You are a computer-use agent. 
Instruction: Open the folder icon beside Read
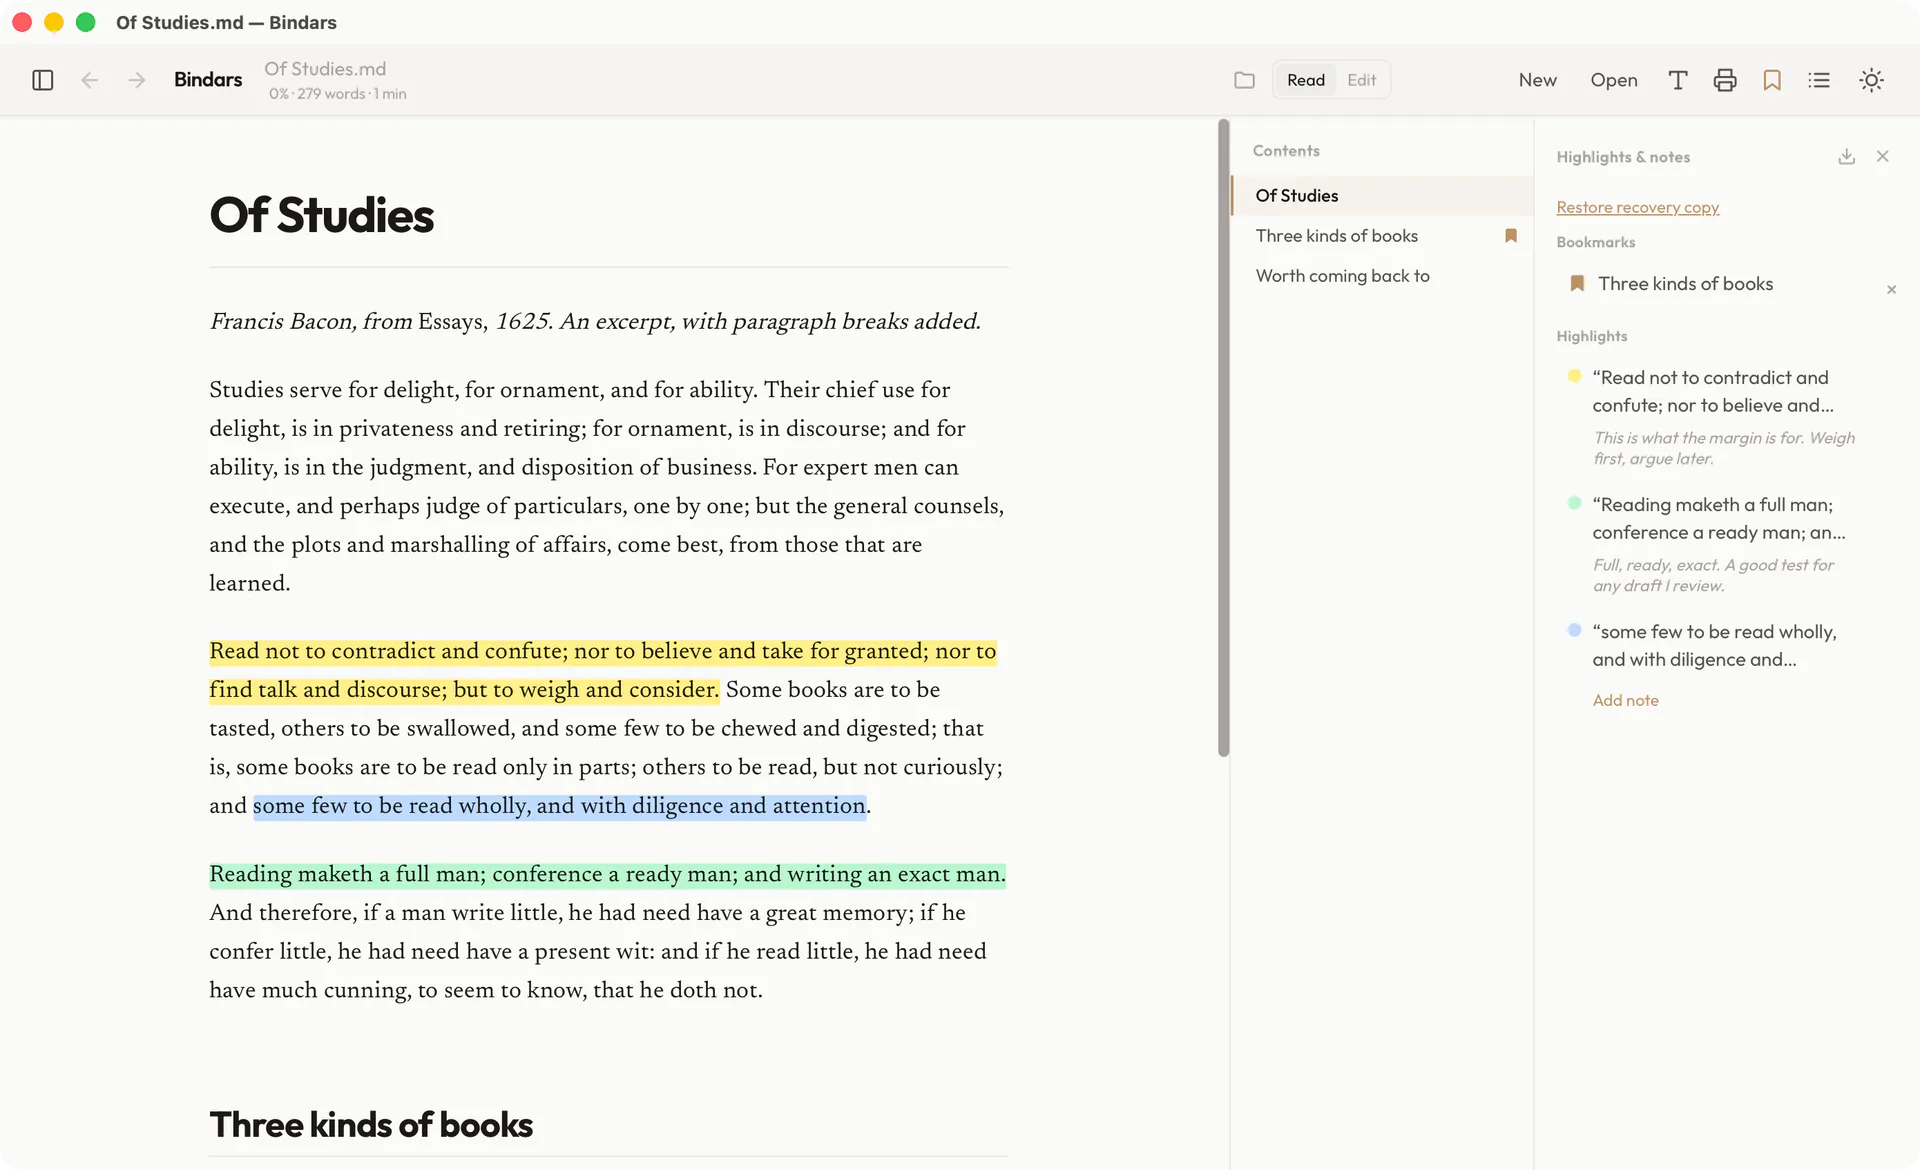(1244, 80)
